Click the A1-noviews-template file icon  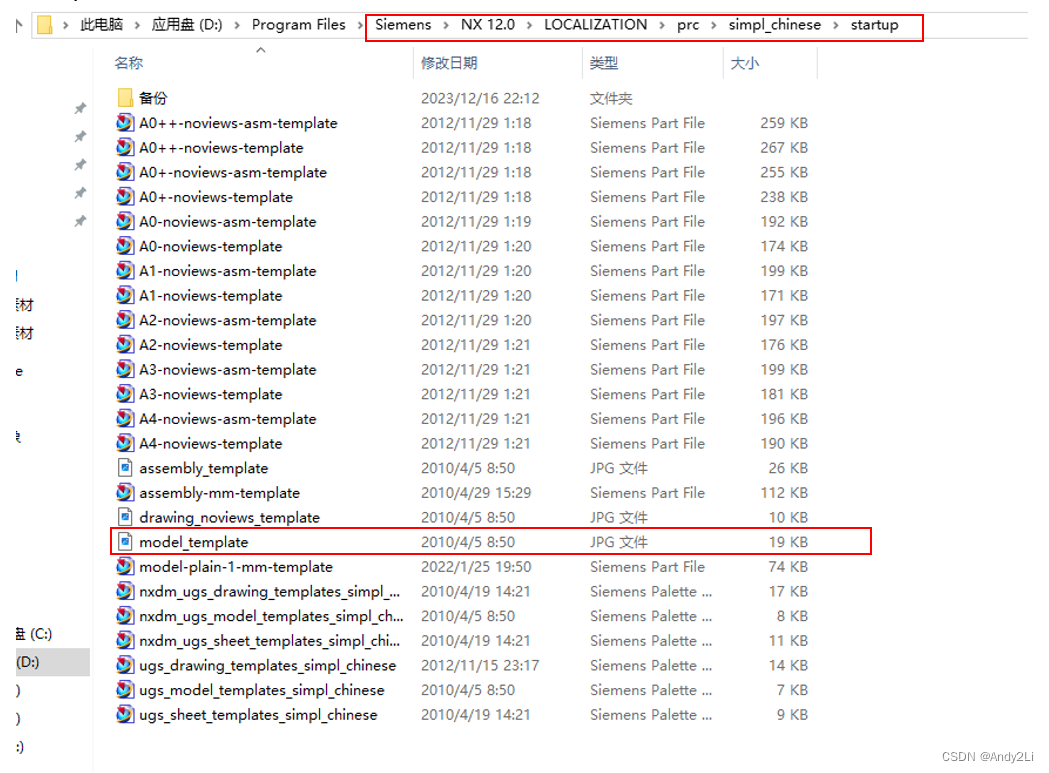coord(124,296)
